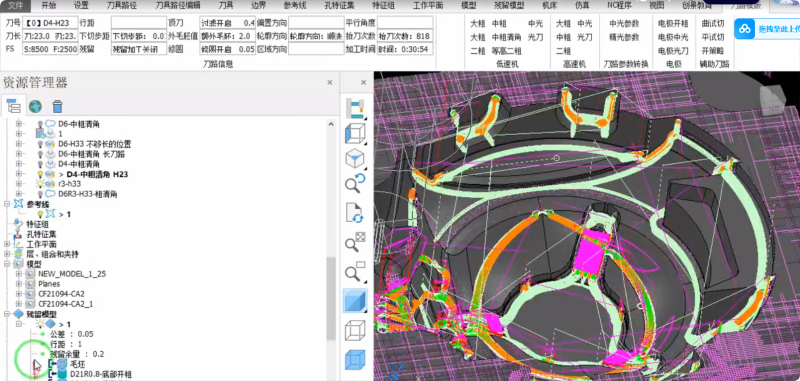
Task: Select the blue-top cube view icon
Action: [355, 159]
